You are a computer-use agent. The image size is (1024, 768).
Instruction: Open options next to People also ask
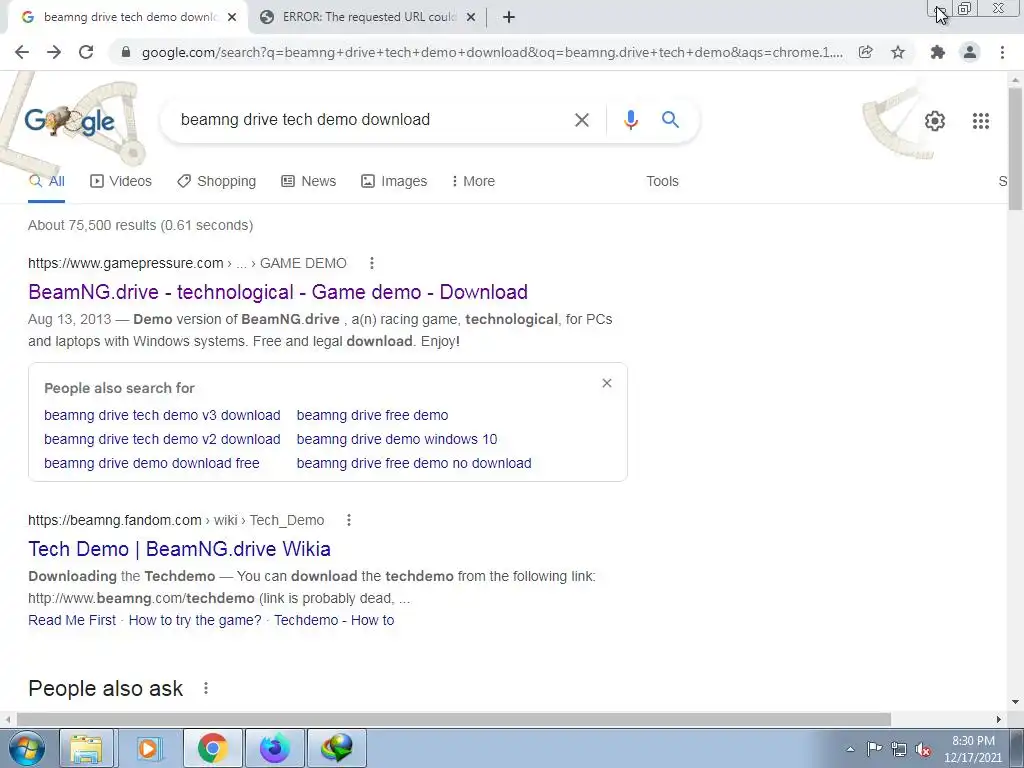(x=206, y=688)
